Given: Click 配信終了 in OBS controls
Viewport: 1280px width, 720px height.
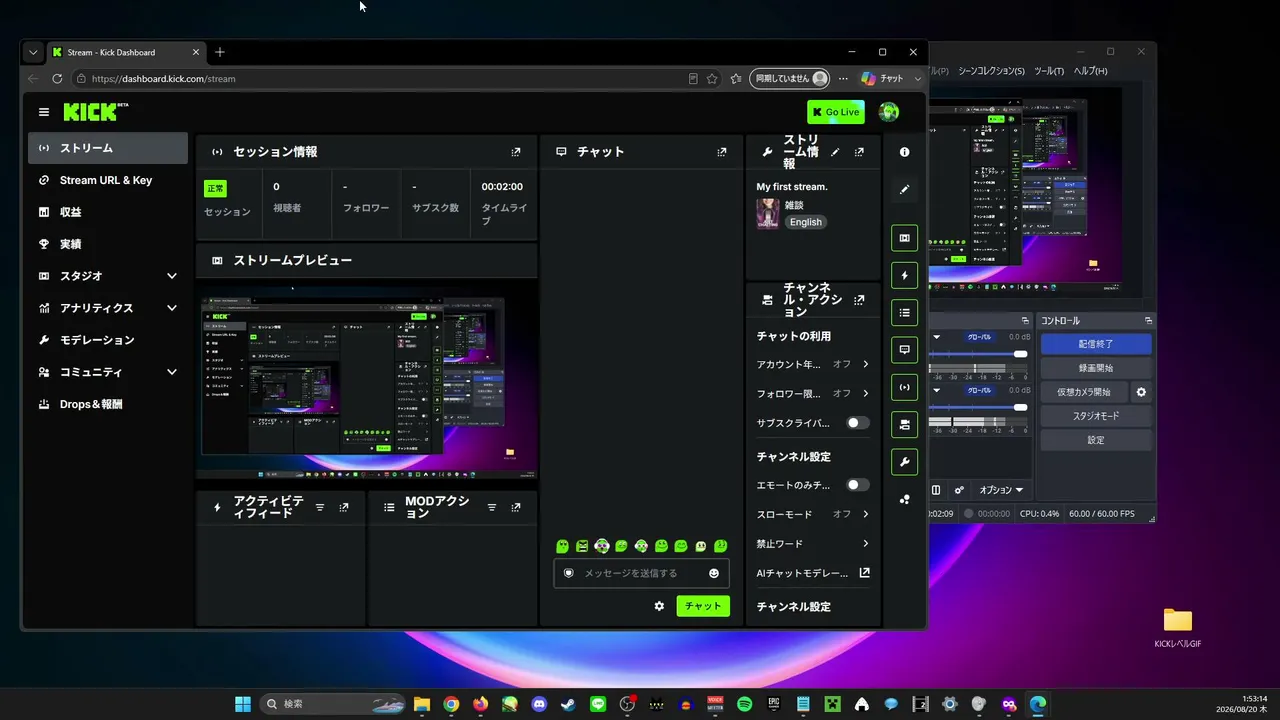Looking at the screenshot, I should click(1096, 344).
